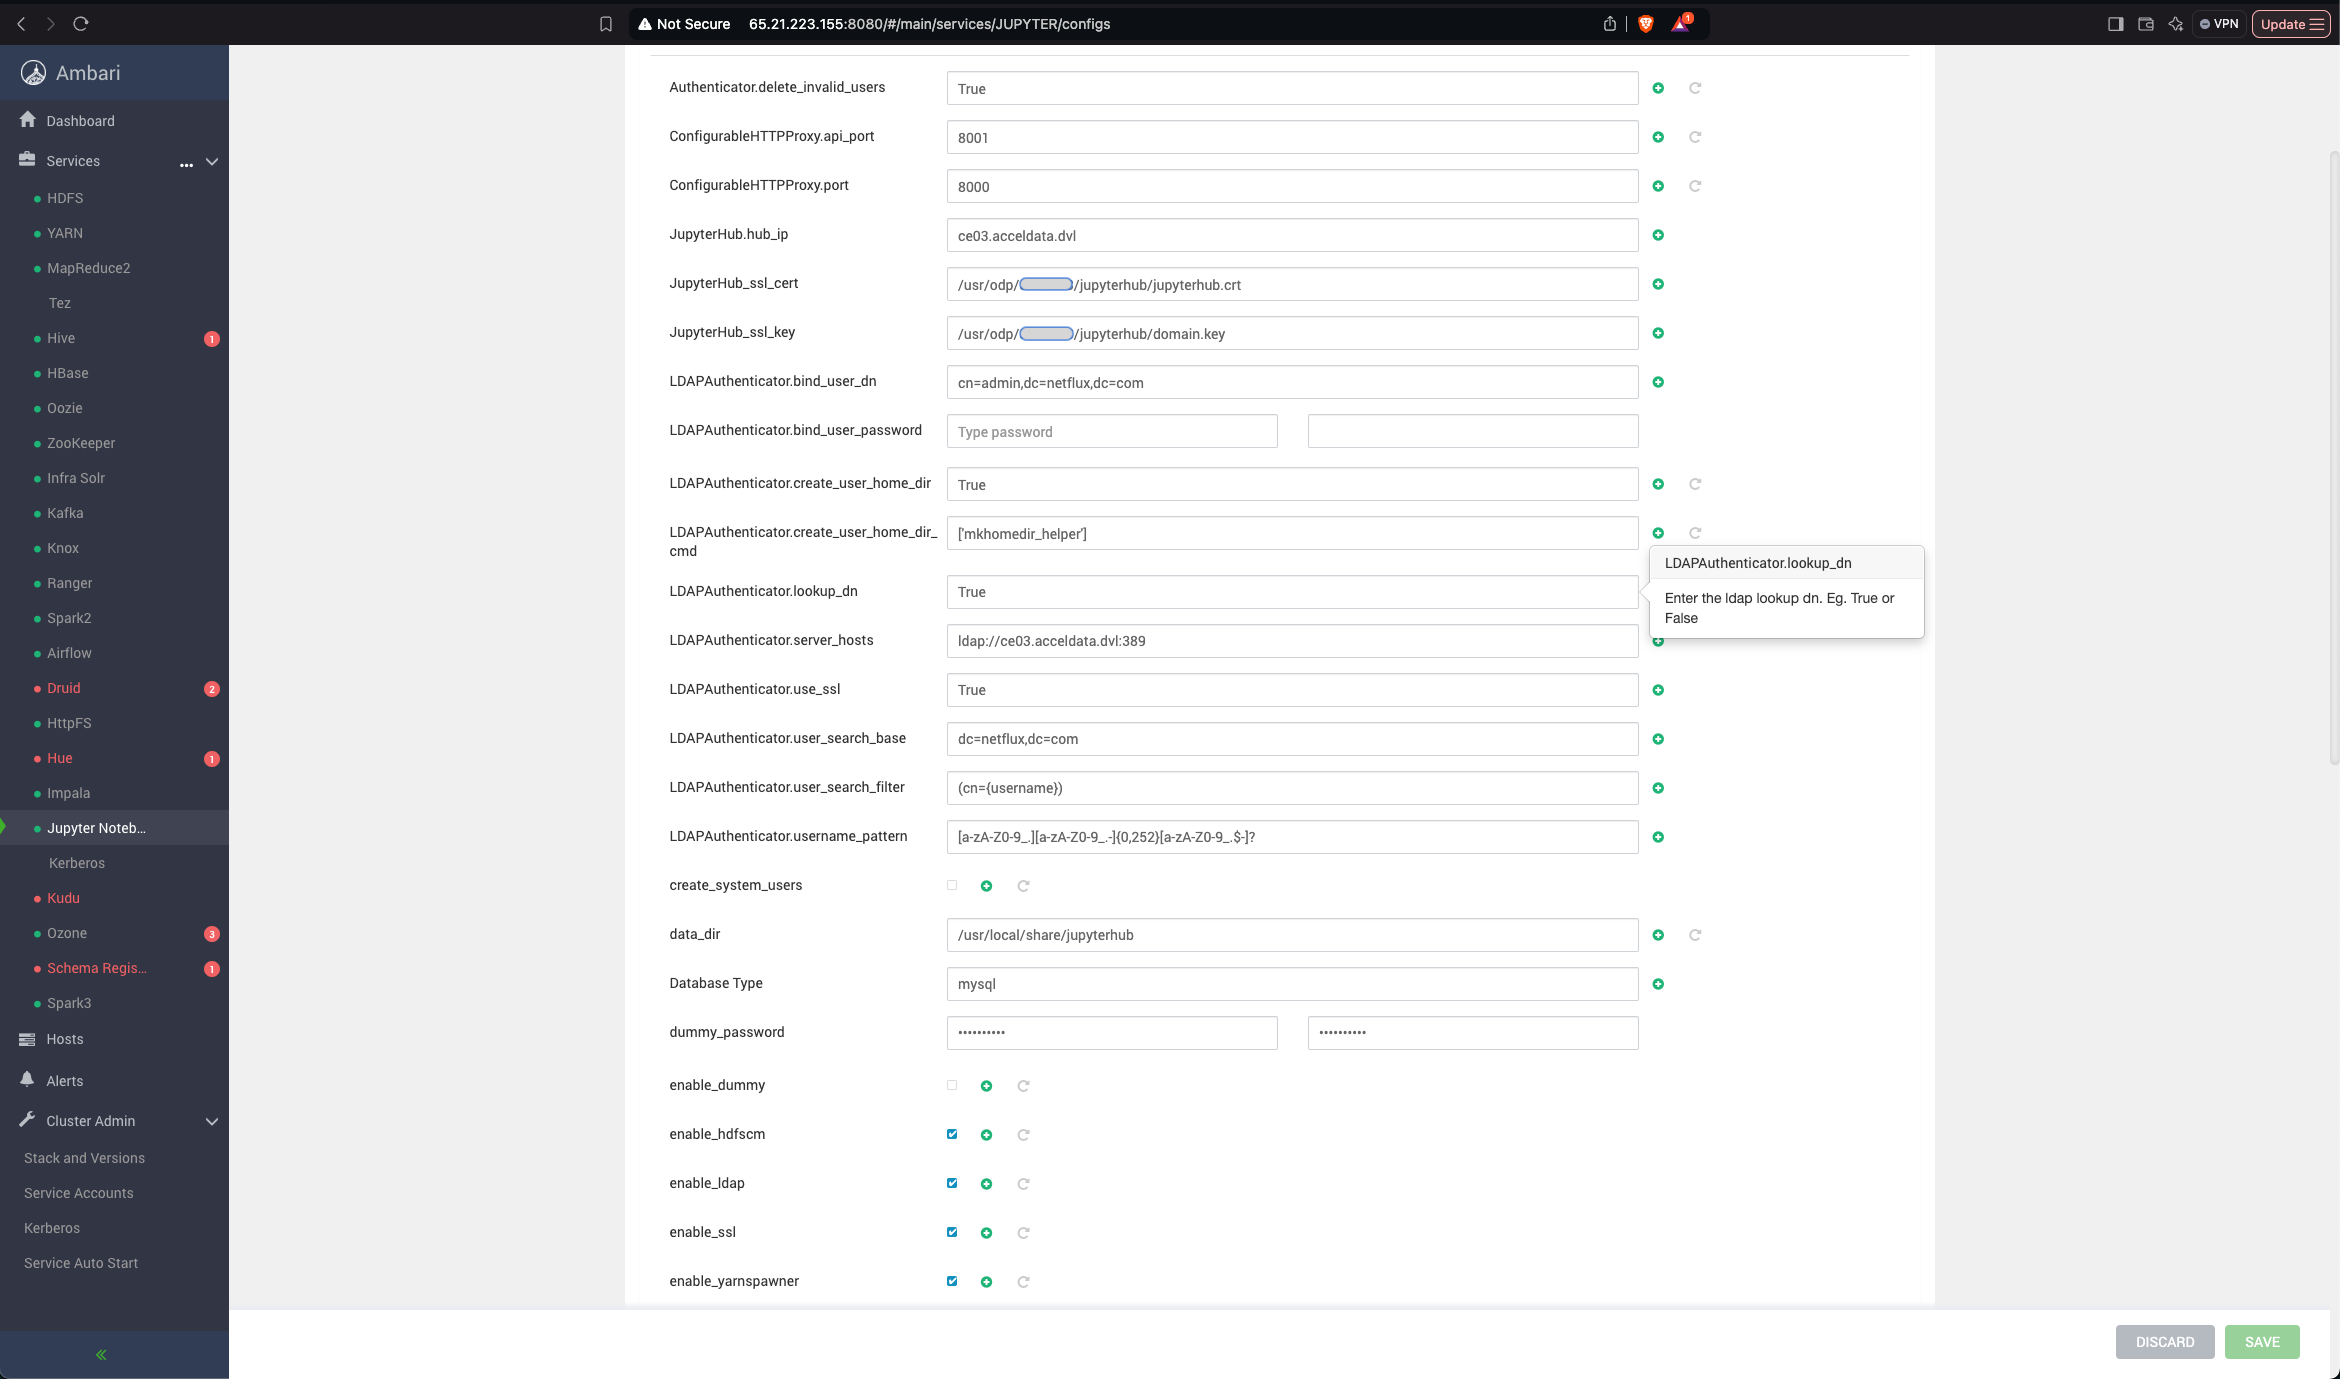The image size is (2340, 1379).
Task: Click the green plus icon next to JupyterHub.hub_ip
Action: coord(1658,235)
